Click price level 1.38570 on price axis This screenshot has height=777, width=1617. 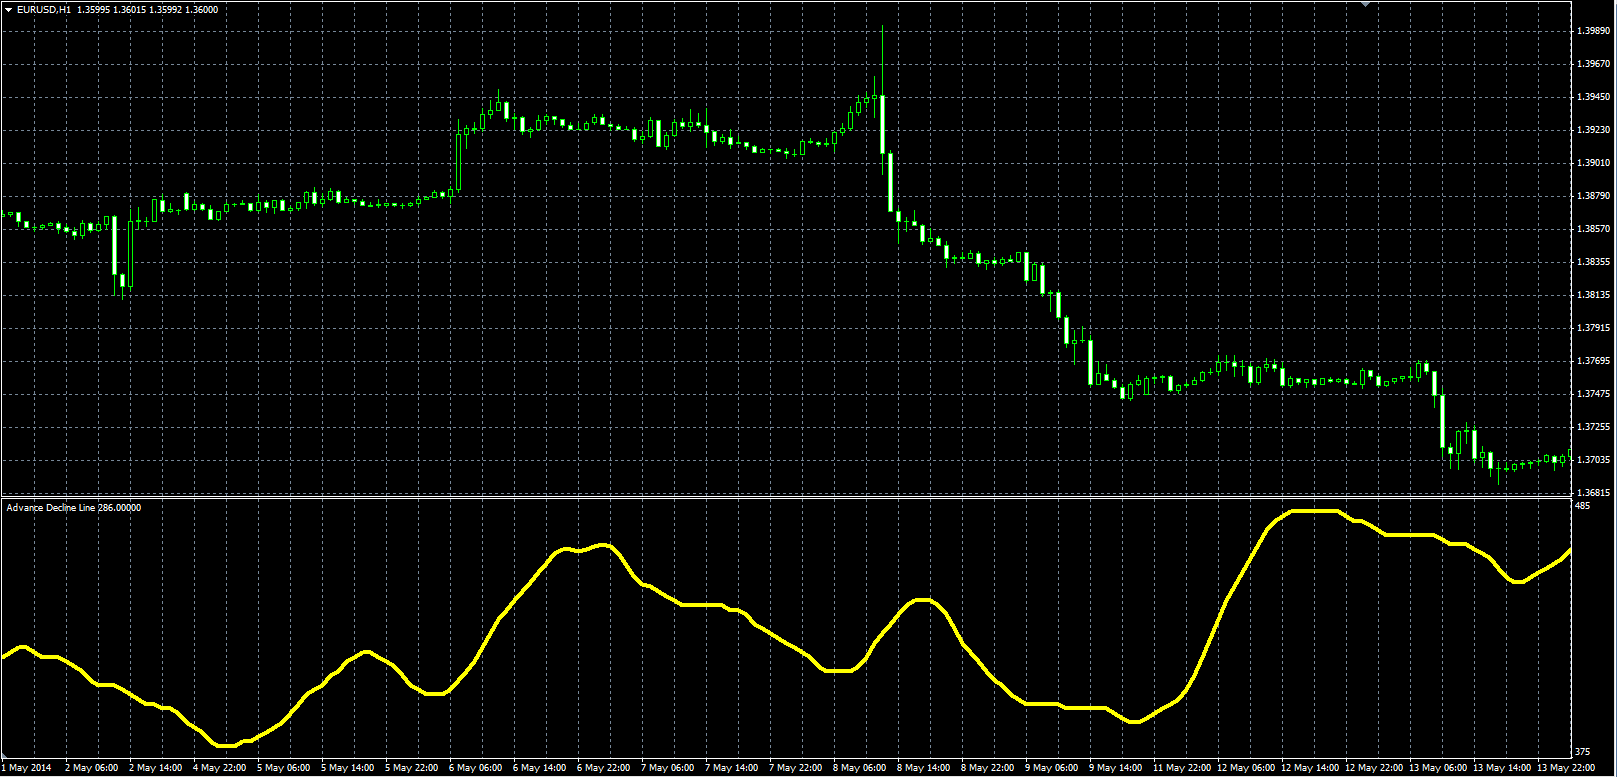(x=1593, y=229)
